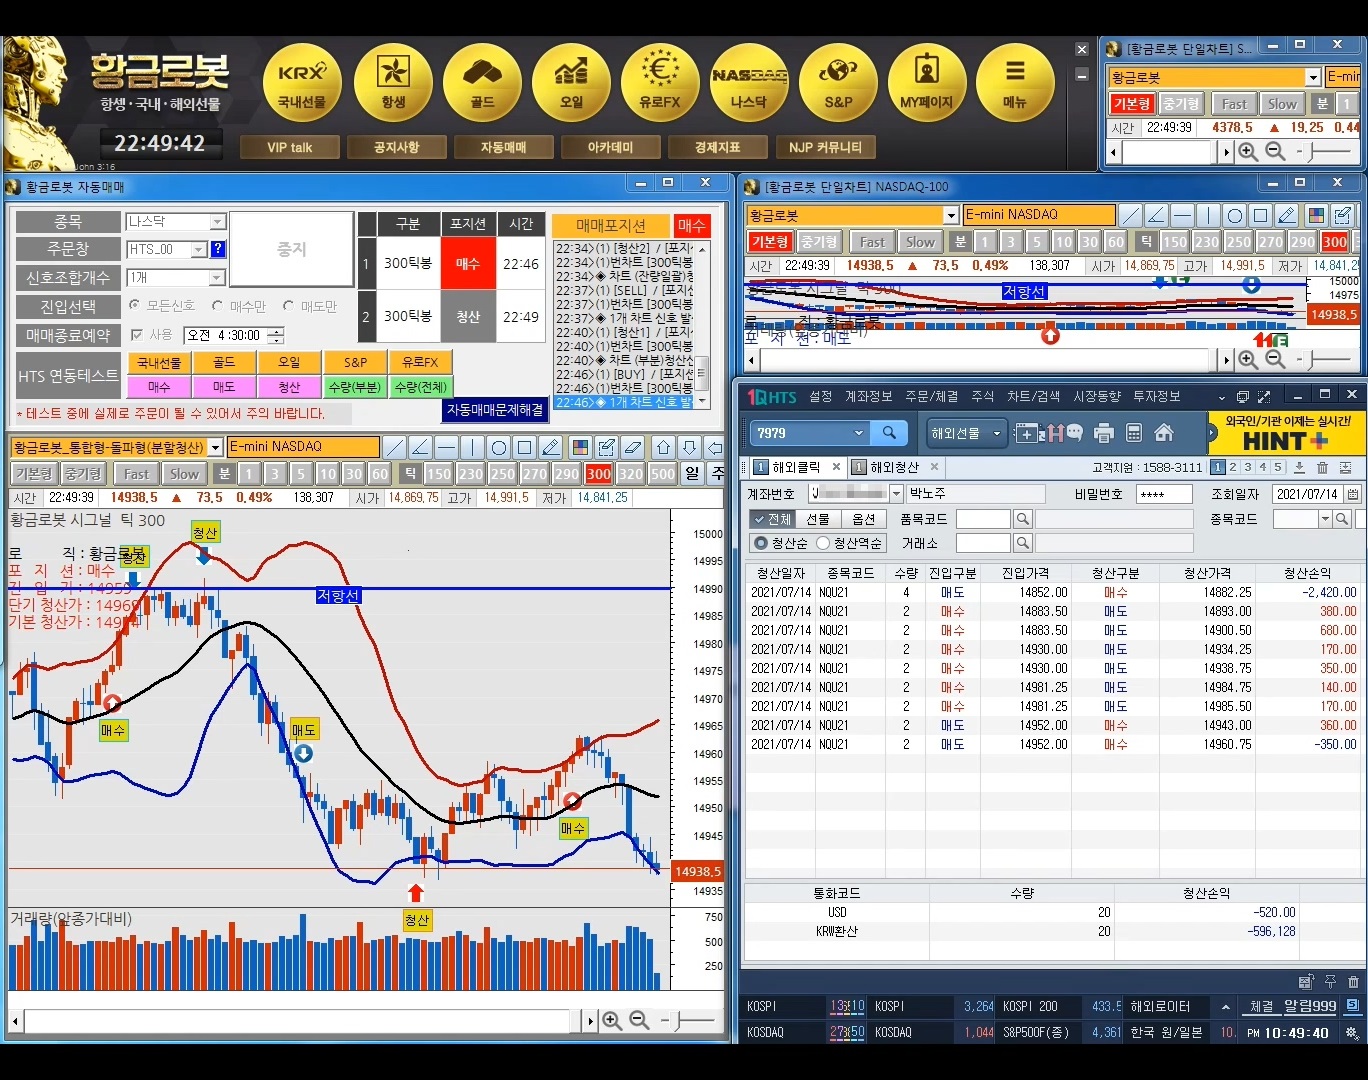Open the 메뉴 gold button
The image size is (1368, 1080).
pyautogui.click(x=1015, y=83)
